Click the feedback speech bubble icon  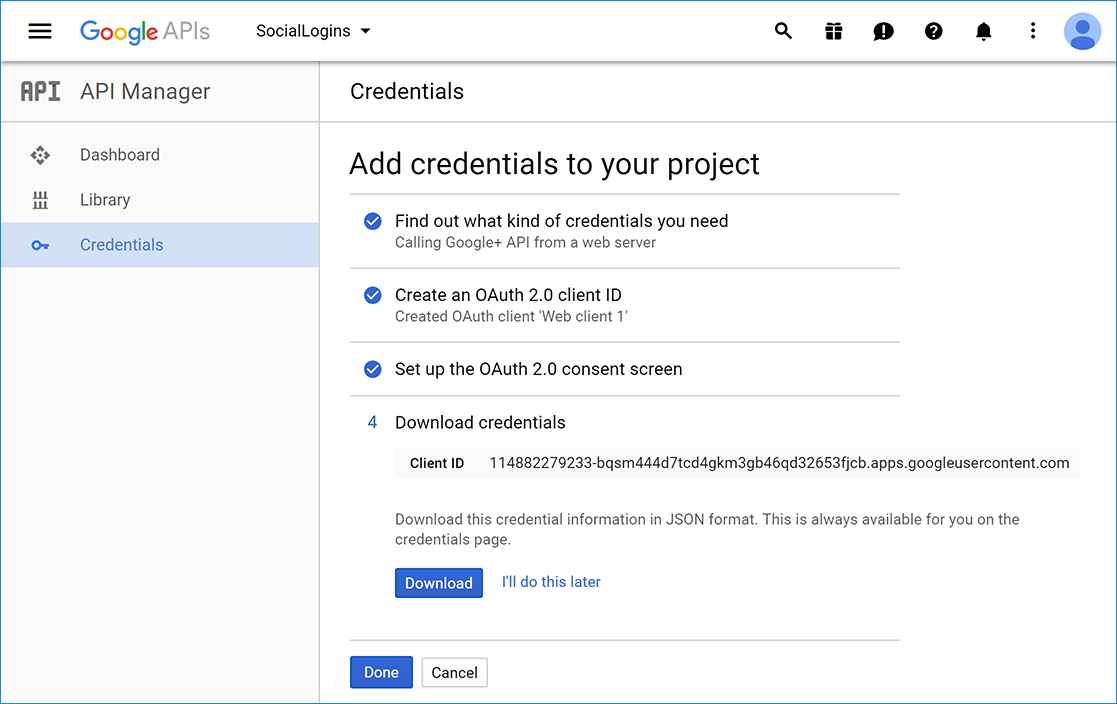coord(883,31)
